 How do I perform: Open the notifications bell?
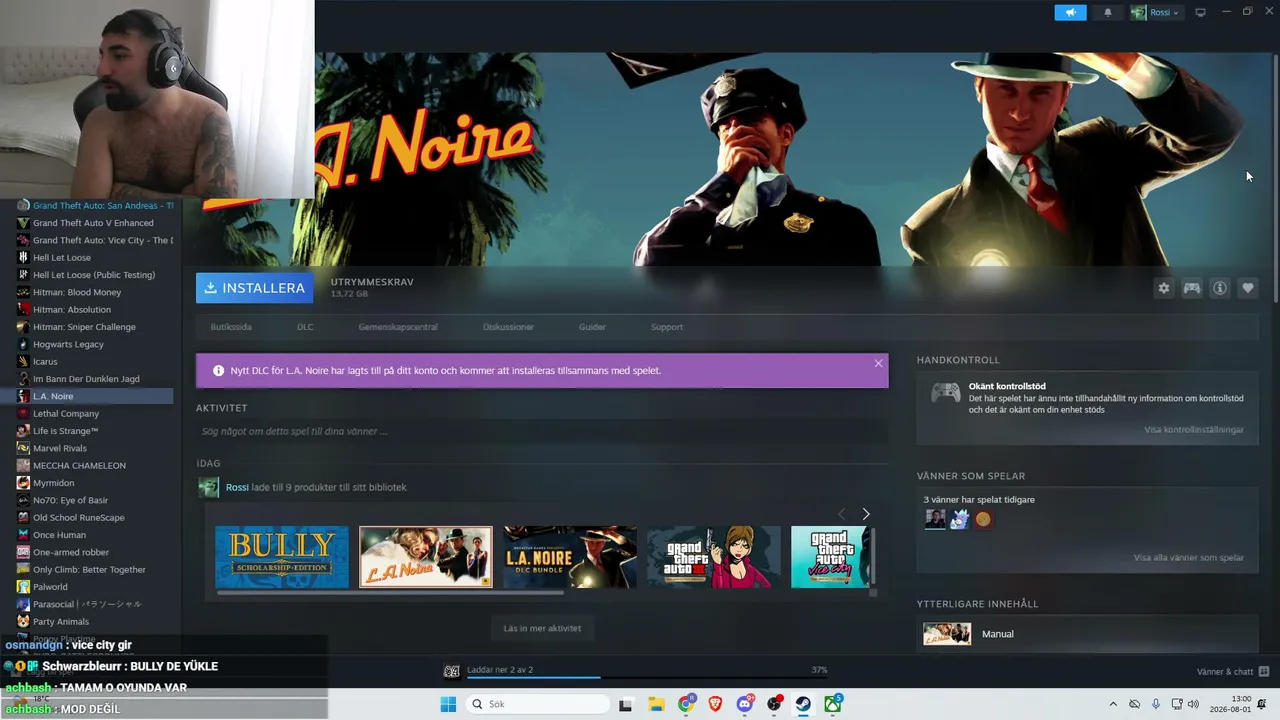(1107, 13)
